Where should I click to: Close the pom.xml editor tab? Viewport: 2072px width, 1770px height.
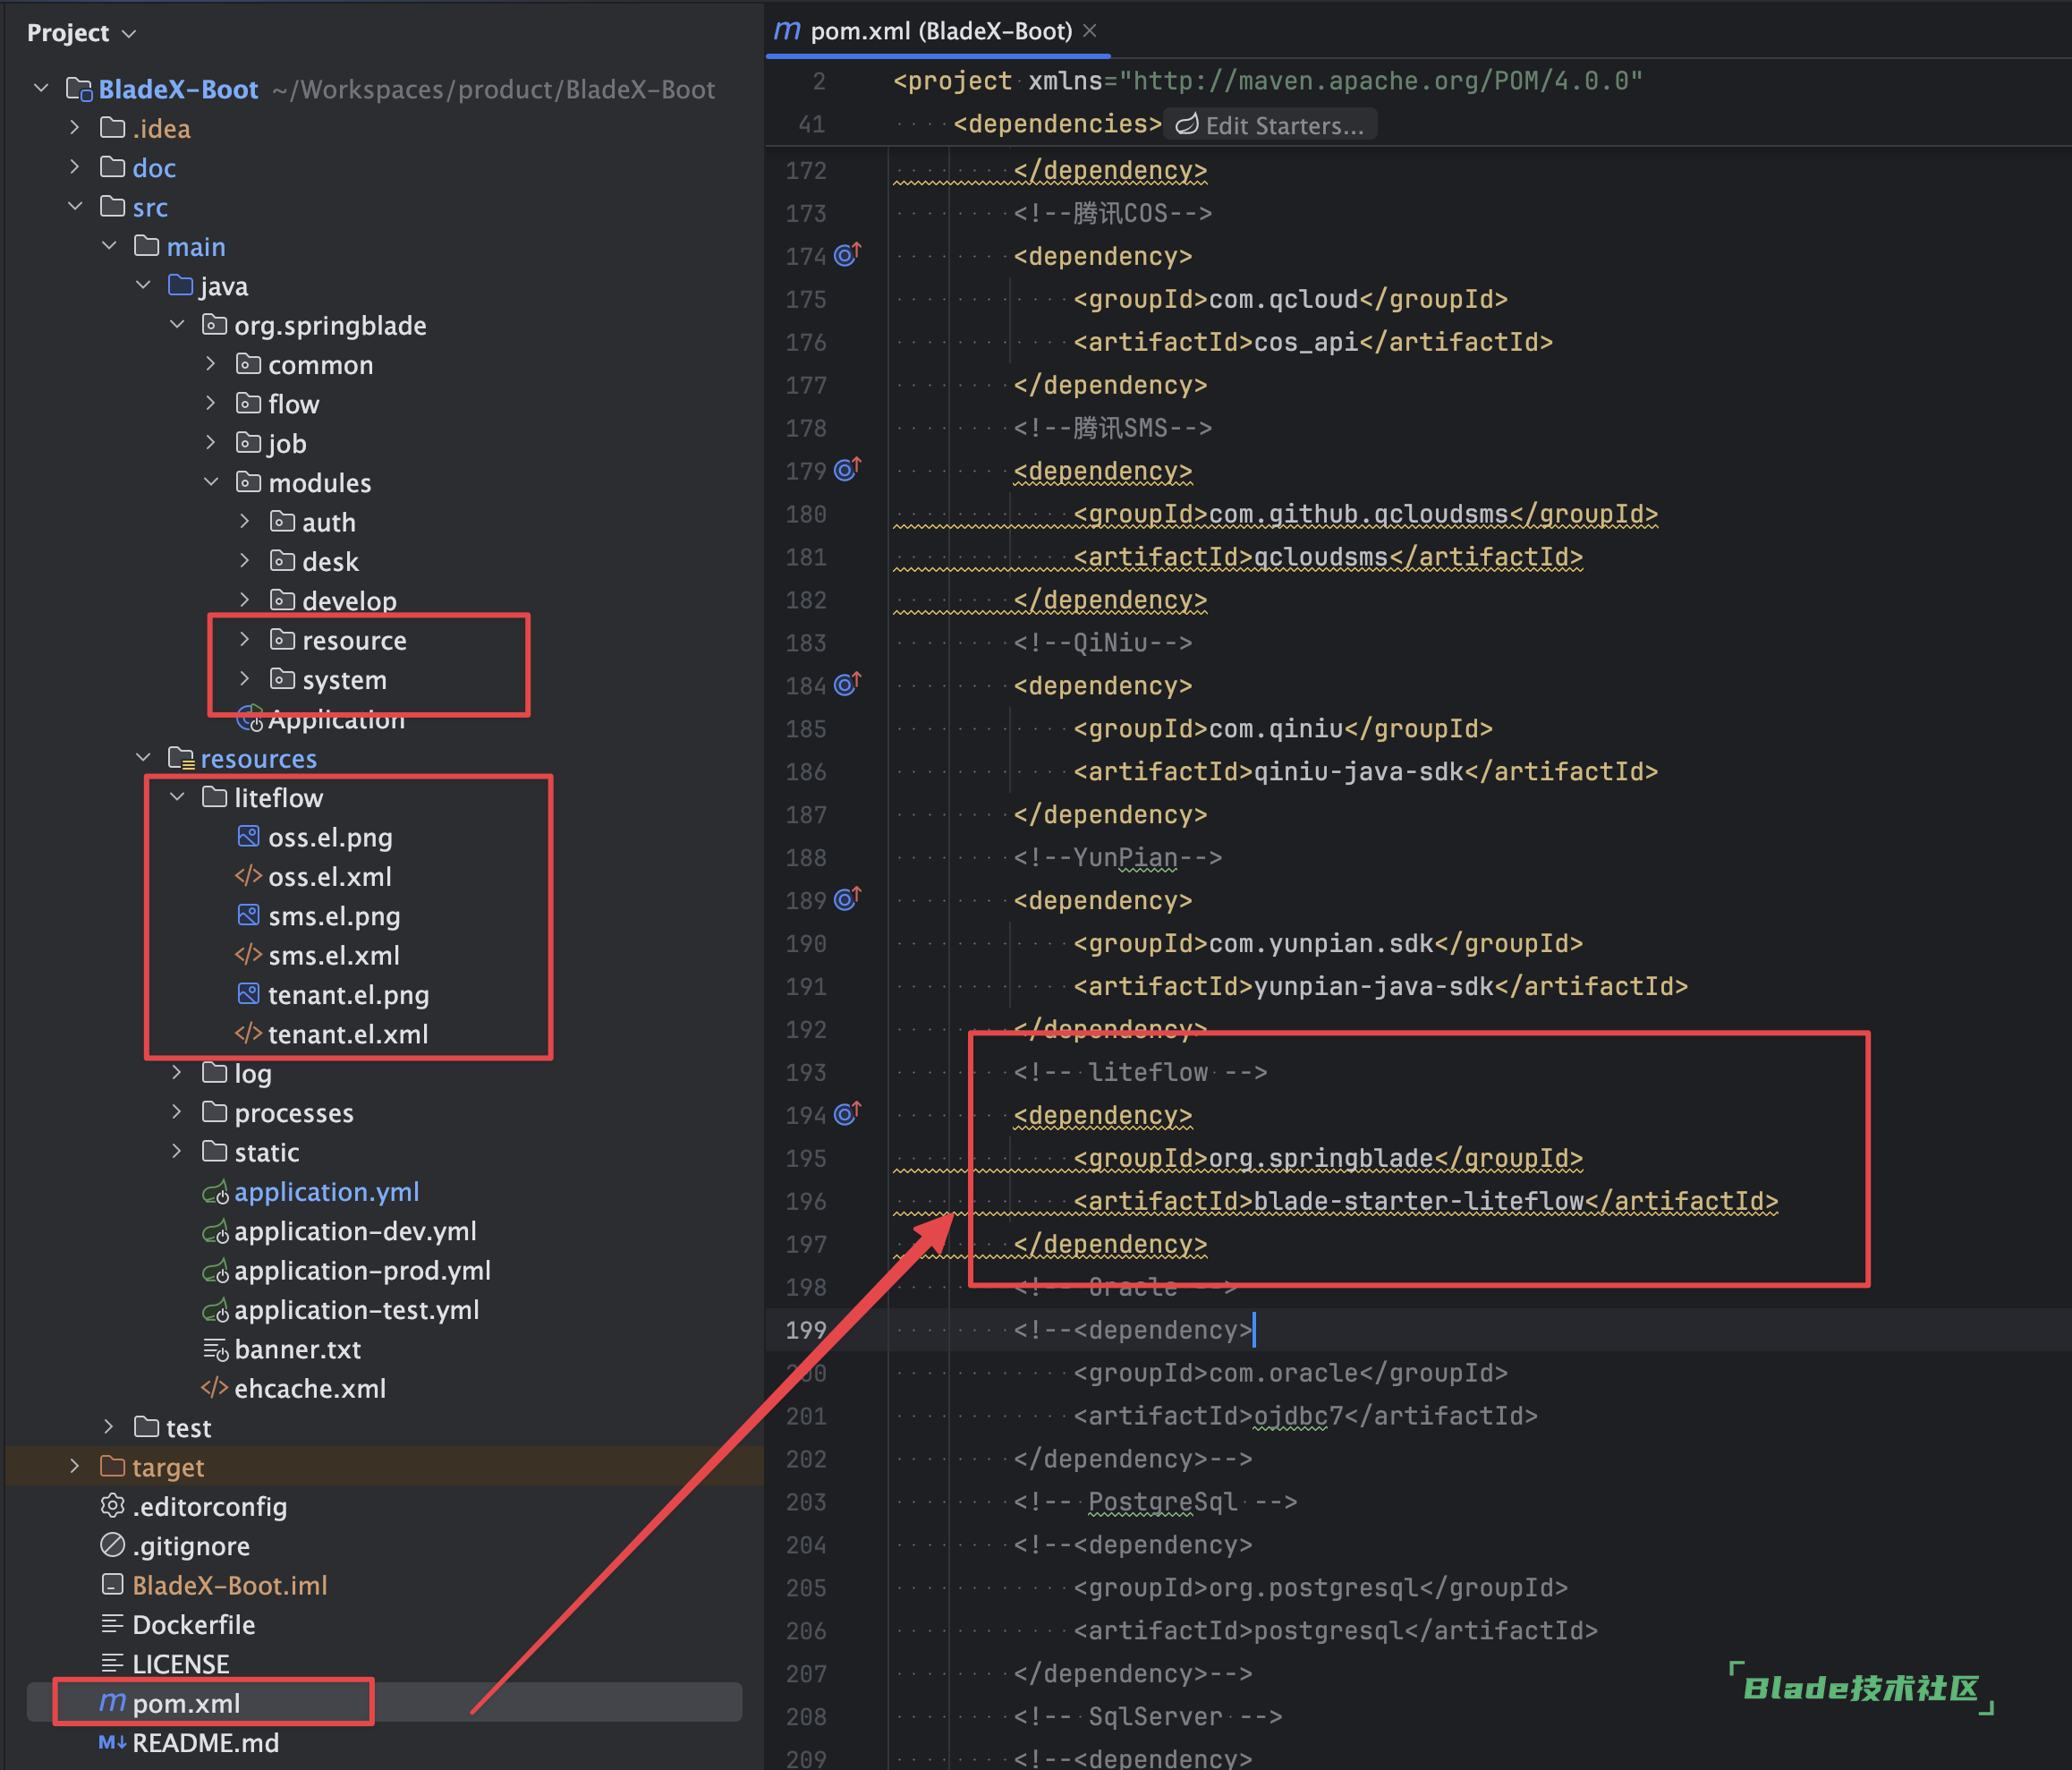1090,31
